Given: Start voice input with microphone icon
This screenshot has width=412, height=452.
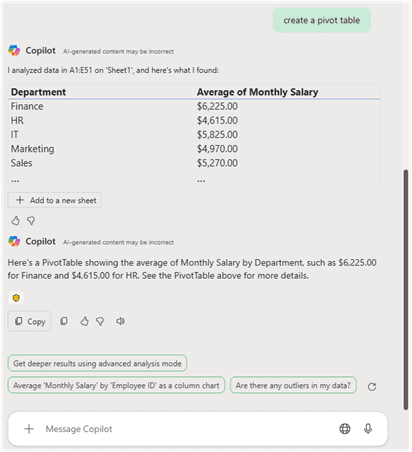Looking at the screenshot, I should [x=368, y=429].
